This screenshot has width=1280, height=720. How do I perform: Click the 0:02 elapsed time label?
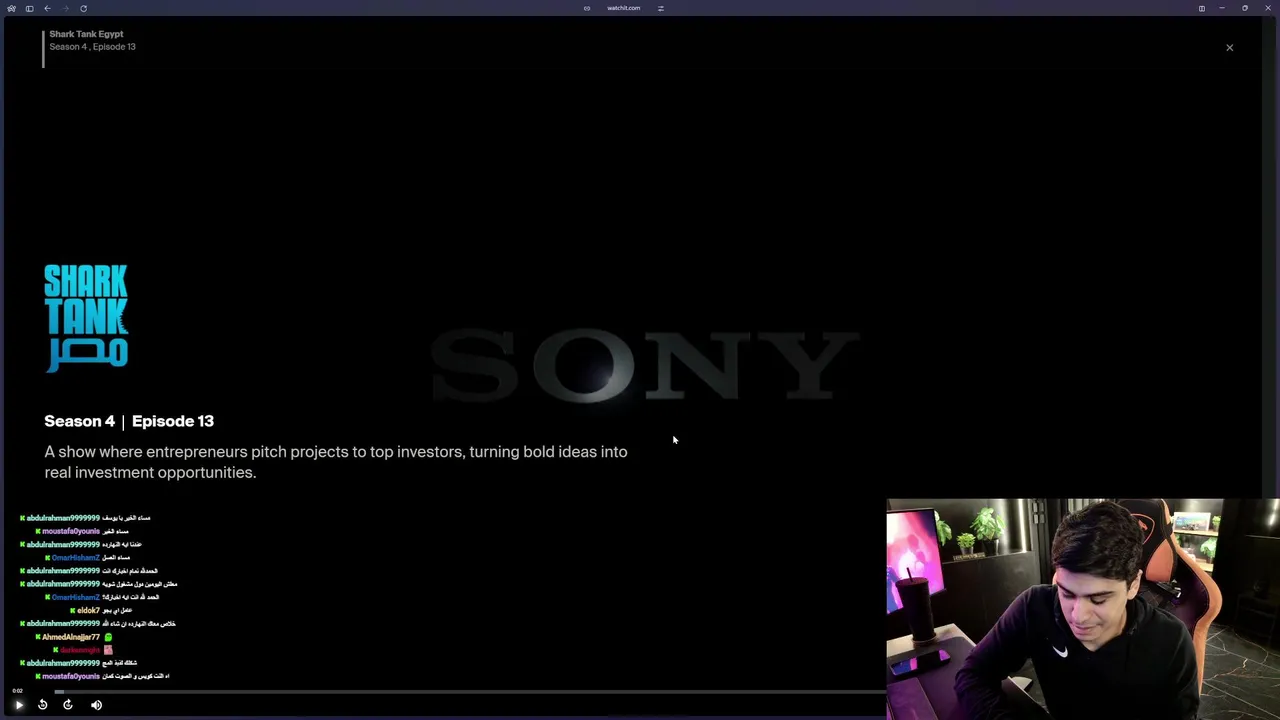pyautogui.click(x=17, y=690)
